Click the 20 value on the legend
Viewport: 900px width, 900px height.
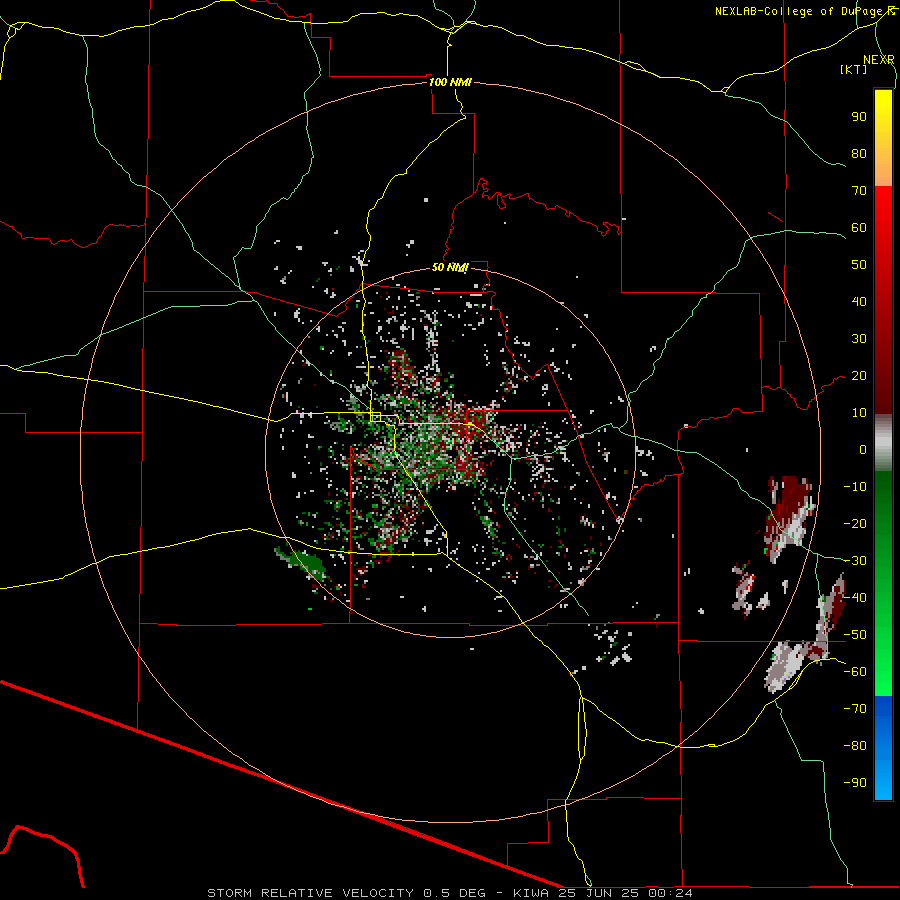[x=859, y=376]
